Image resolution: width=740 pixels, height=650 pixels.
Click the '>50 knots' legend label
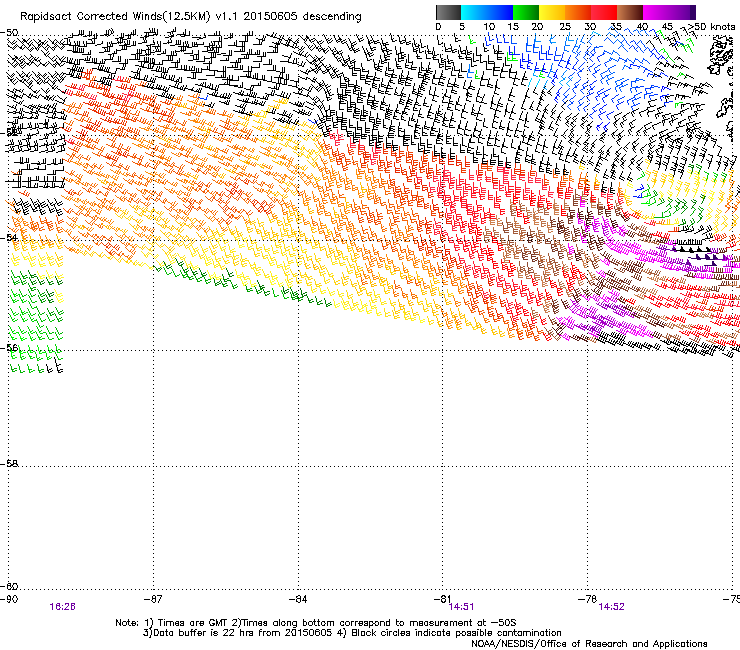712,26
